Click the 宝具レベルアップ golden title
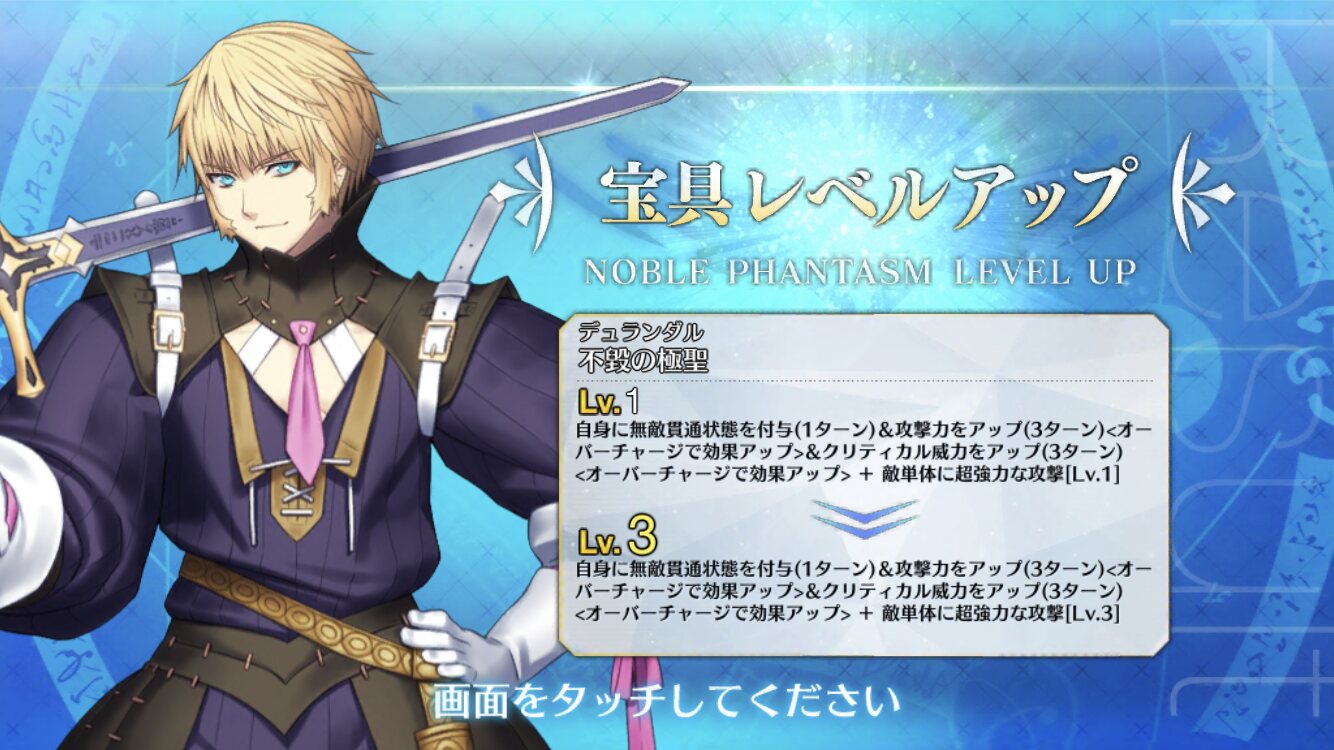The height and width of the screenshot is (750, 1334). tap(870, 190)
